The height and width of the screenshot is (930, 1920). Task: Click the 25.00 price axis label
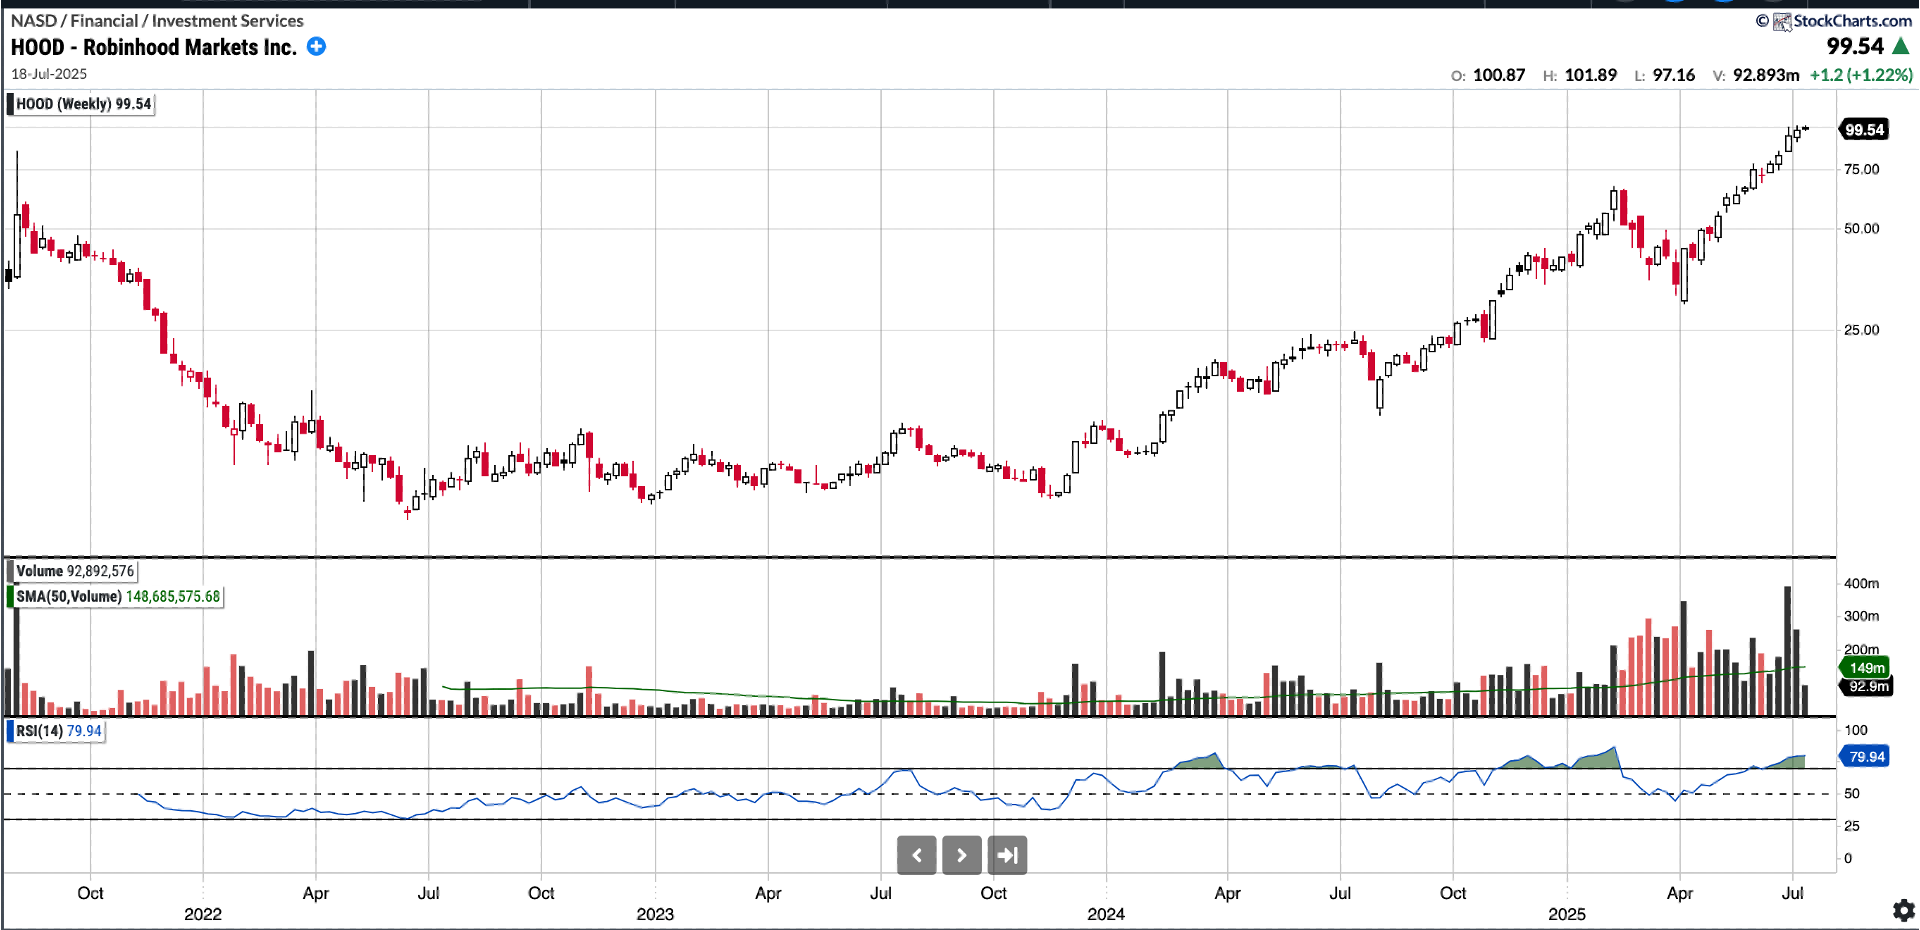point(1861,330)
